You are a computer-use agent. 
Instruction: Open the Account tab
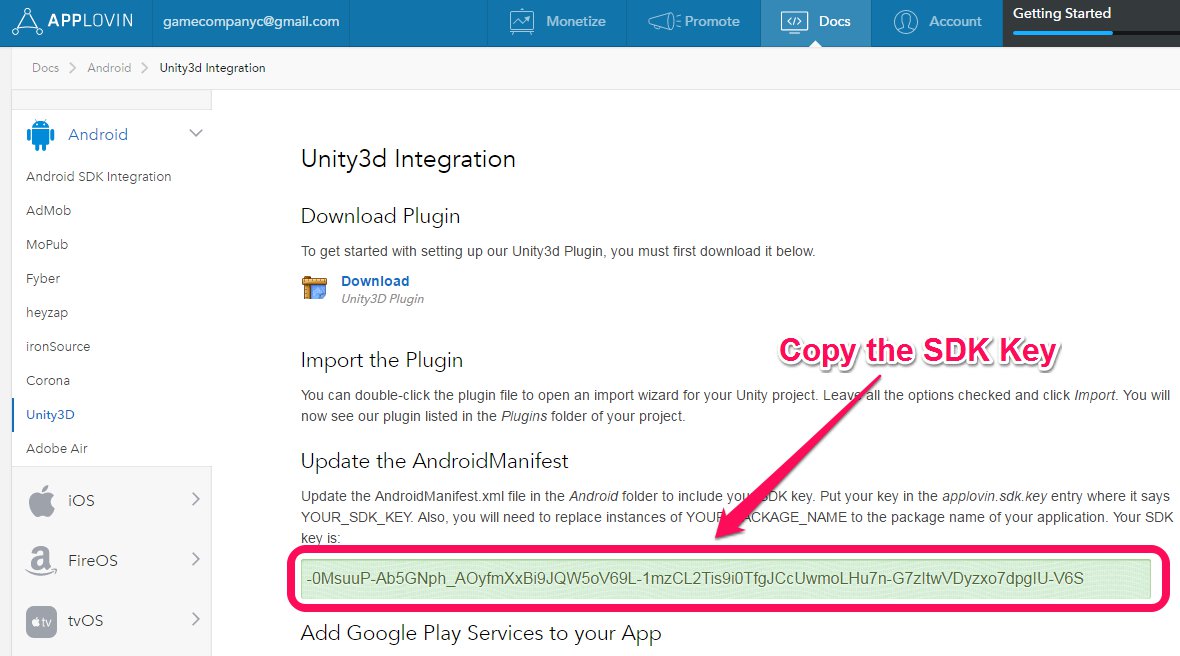coord(937,23)
